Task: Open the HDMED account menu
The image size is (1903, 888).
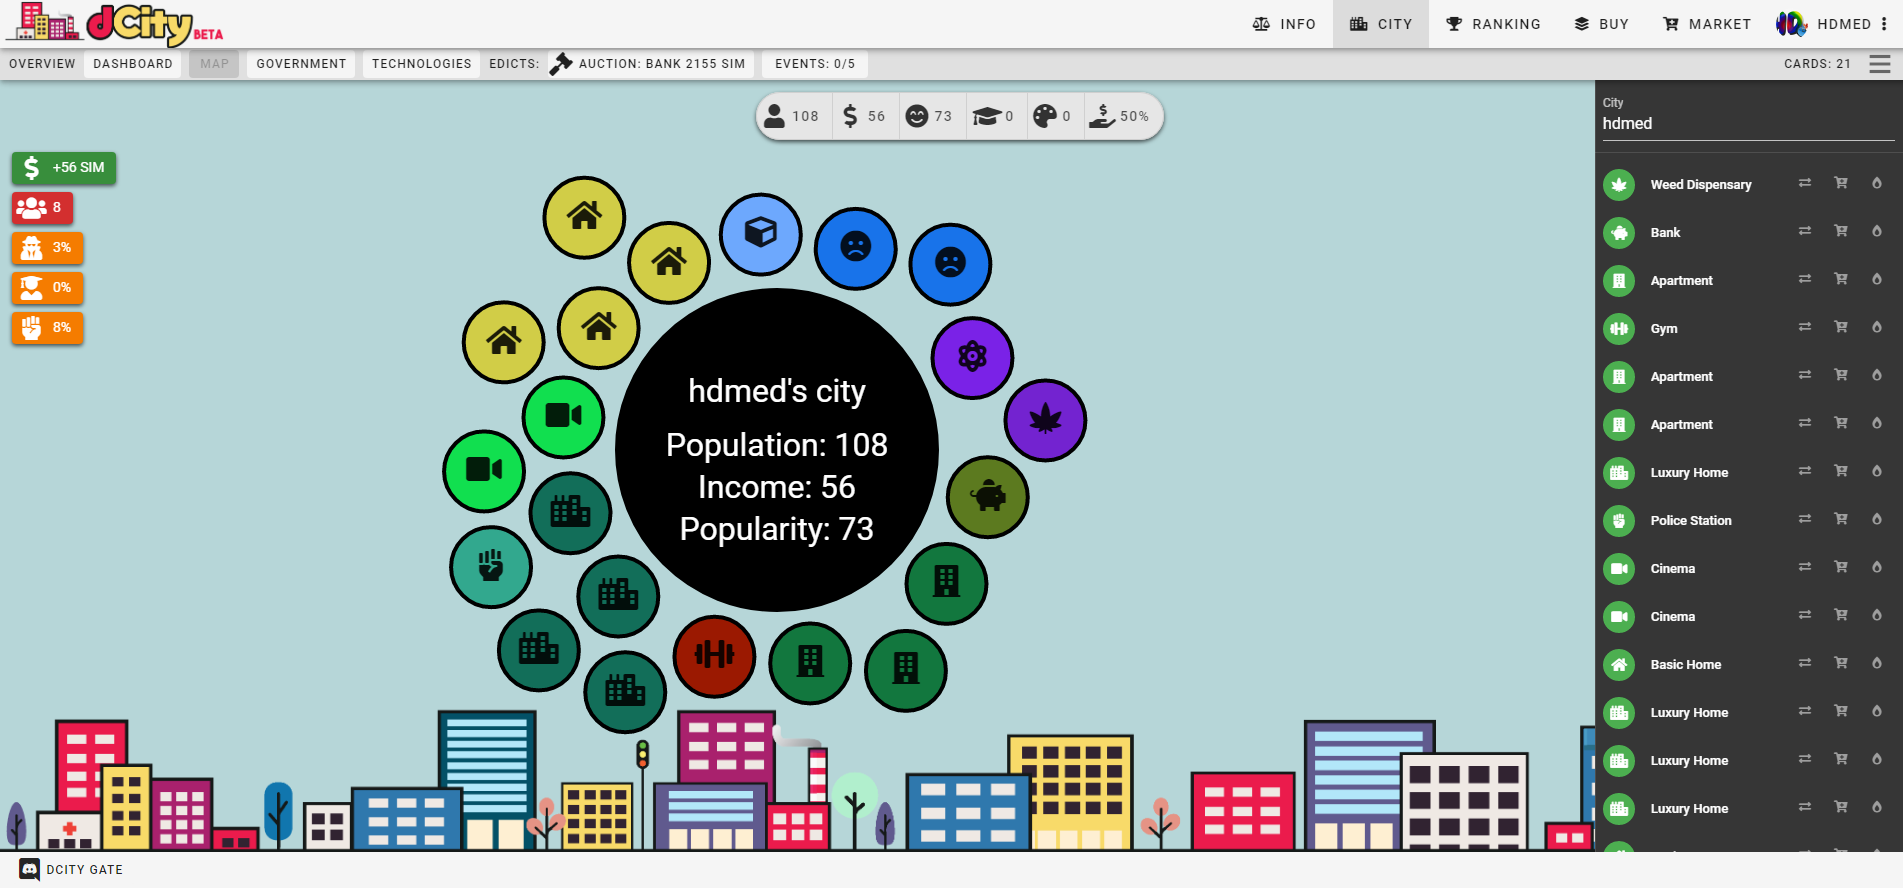Action: [1831, 24]
